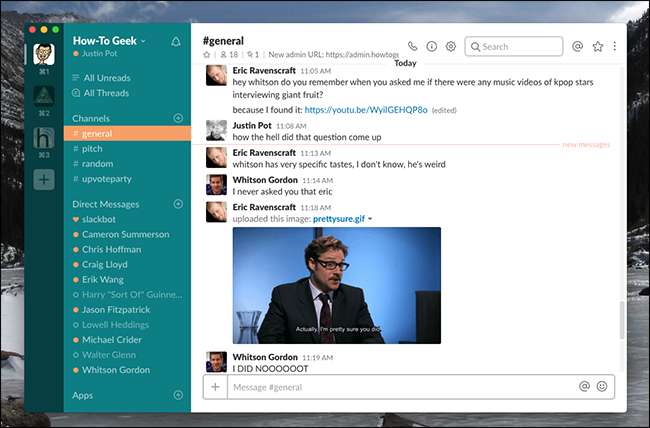The image size is (650, 428).
Task: Switch to the second workspace triangle icon
Action: tap(44, 96)
